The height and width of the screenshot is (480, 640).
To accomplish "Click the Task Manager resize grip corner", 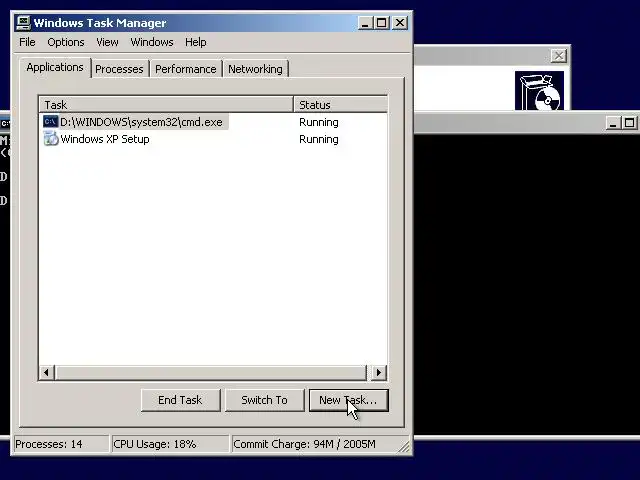I will tap(404, 447).
